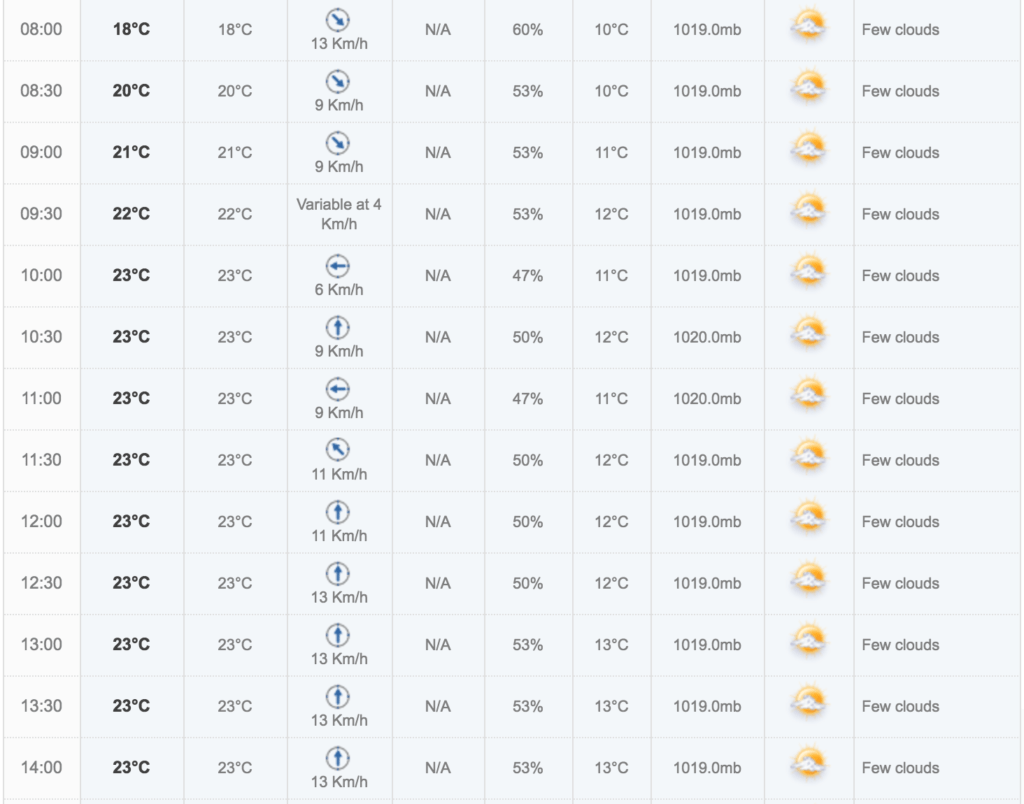Click the bold 18°C temperature at 08:00
The width and height of the screenshot is (1024, 804).
tap(131, 29)
